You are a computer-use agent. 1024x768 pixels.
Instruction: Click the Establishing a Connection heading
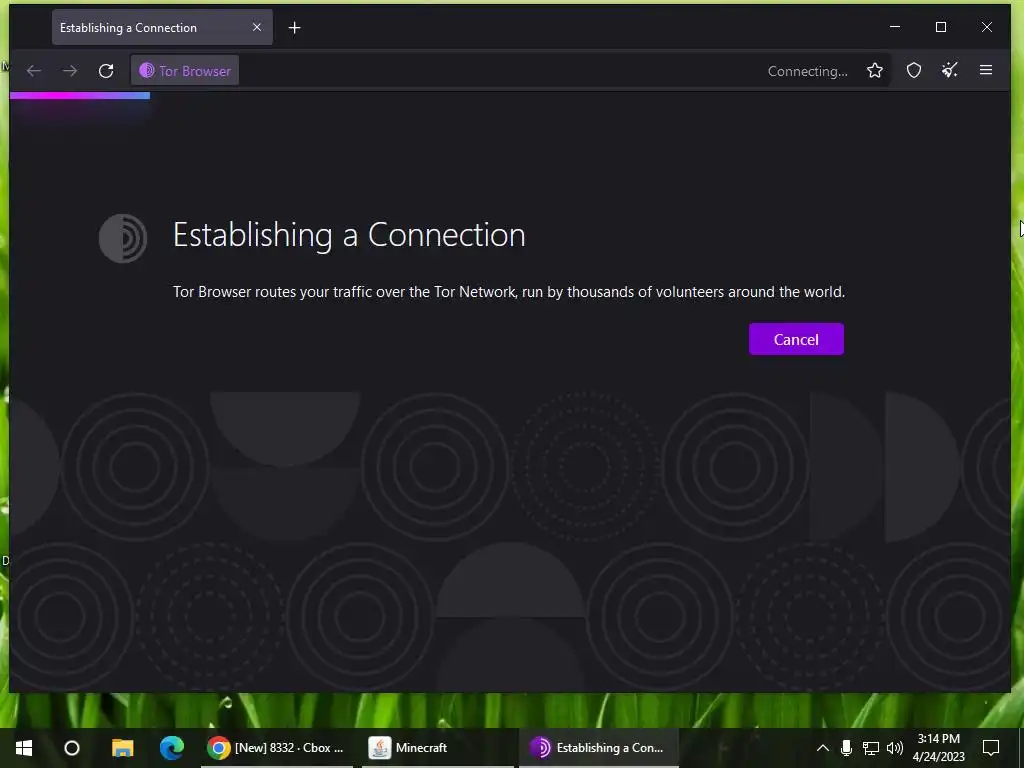(349, 235)
